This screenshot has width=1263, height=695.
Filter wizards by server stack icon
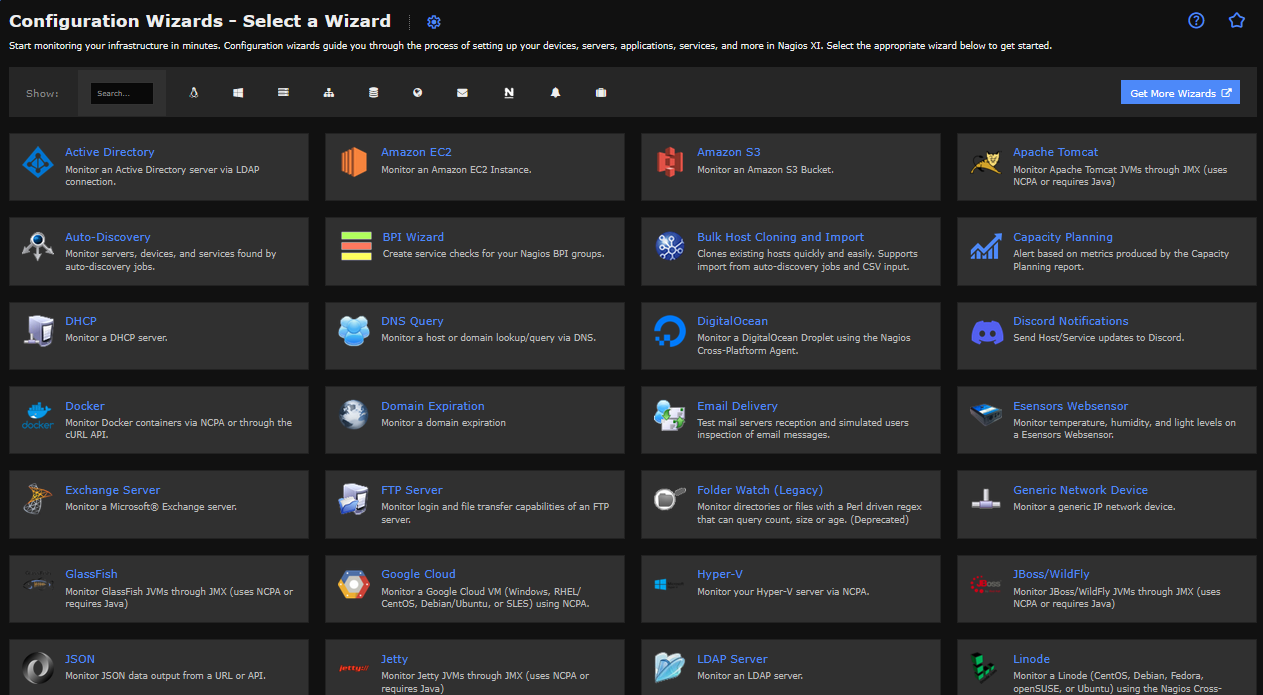coord(283,93)
